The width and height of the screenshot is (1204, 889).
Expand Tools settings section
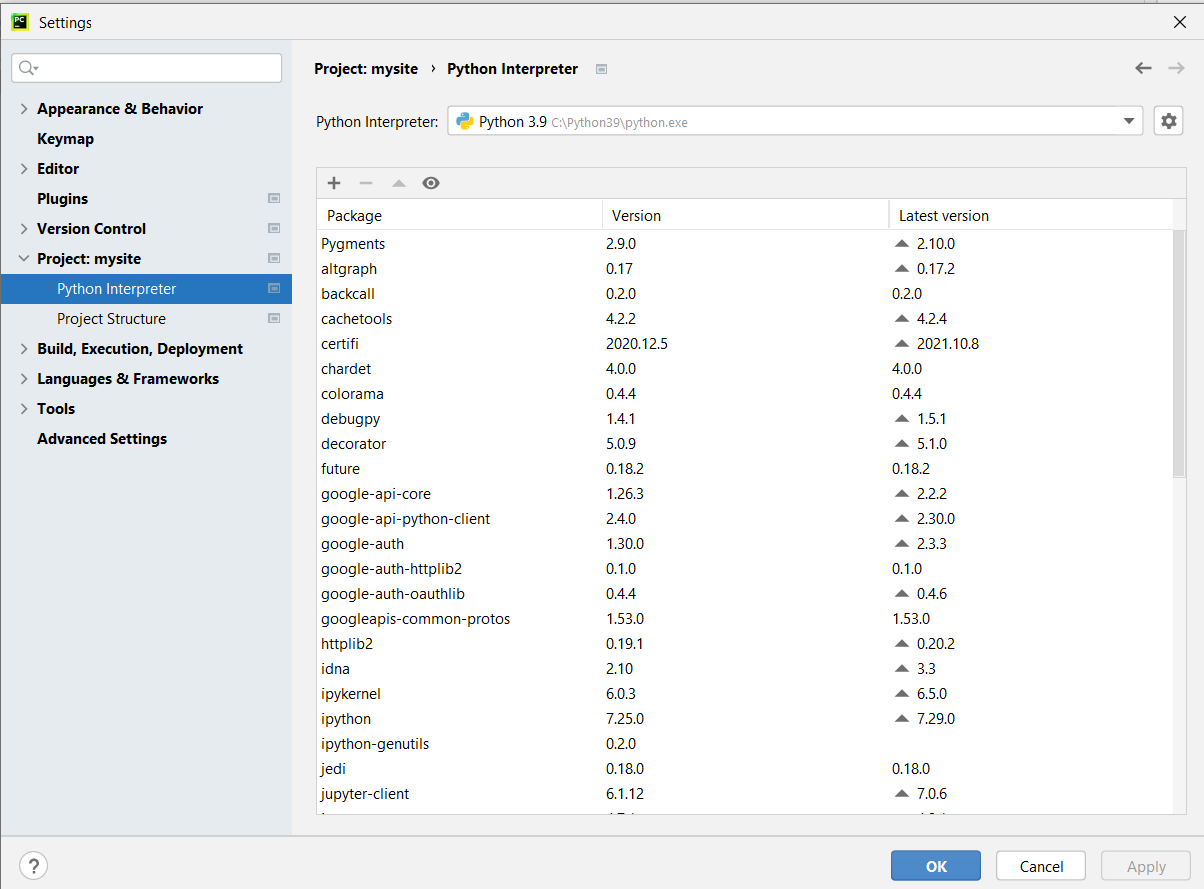(24, 409)
